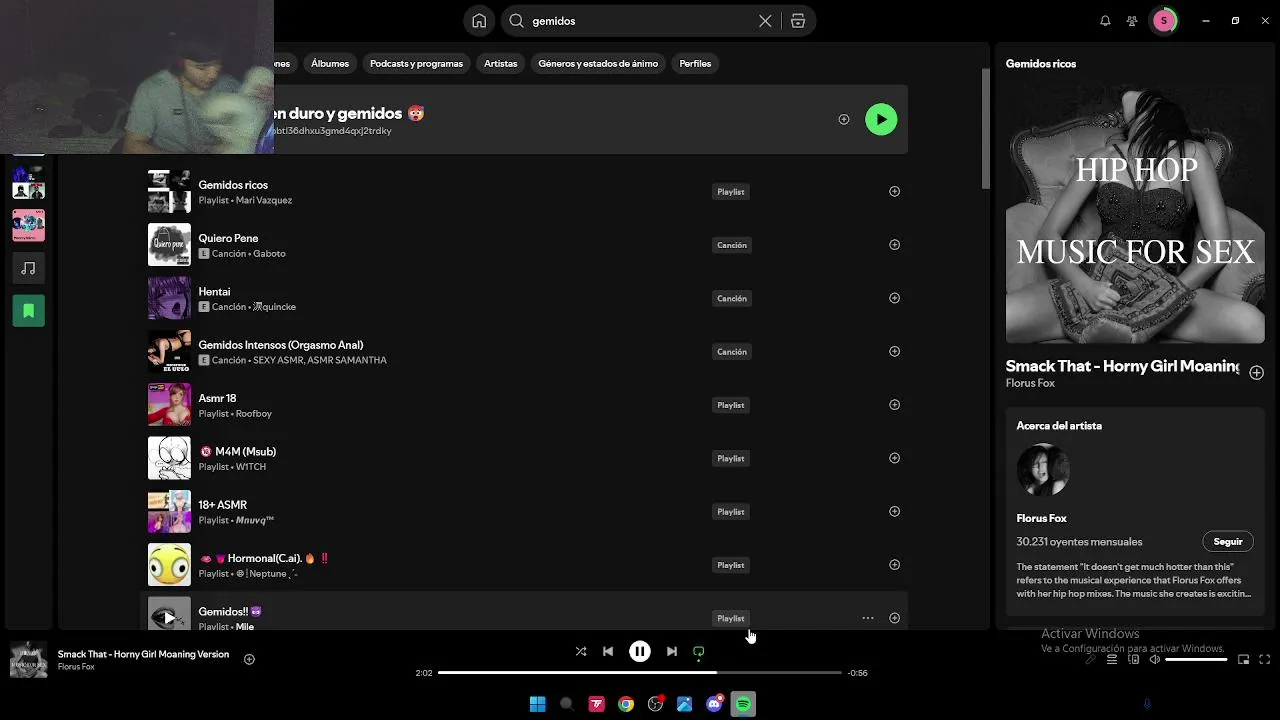Enter full screen mode

(x=1265, y=660)
